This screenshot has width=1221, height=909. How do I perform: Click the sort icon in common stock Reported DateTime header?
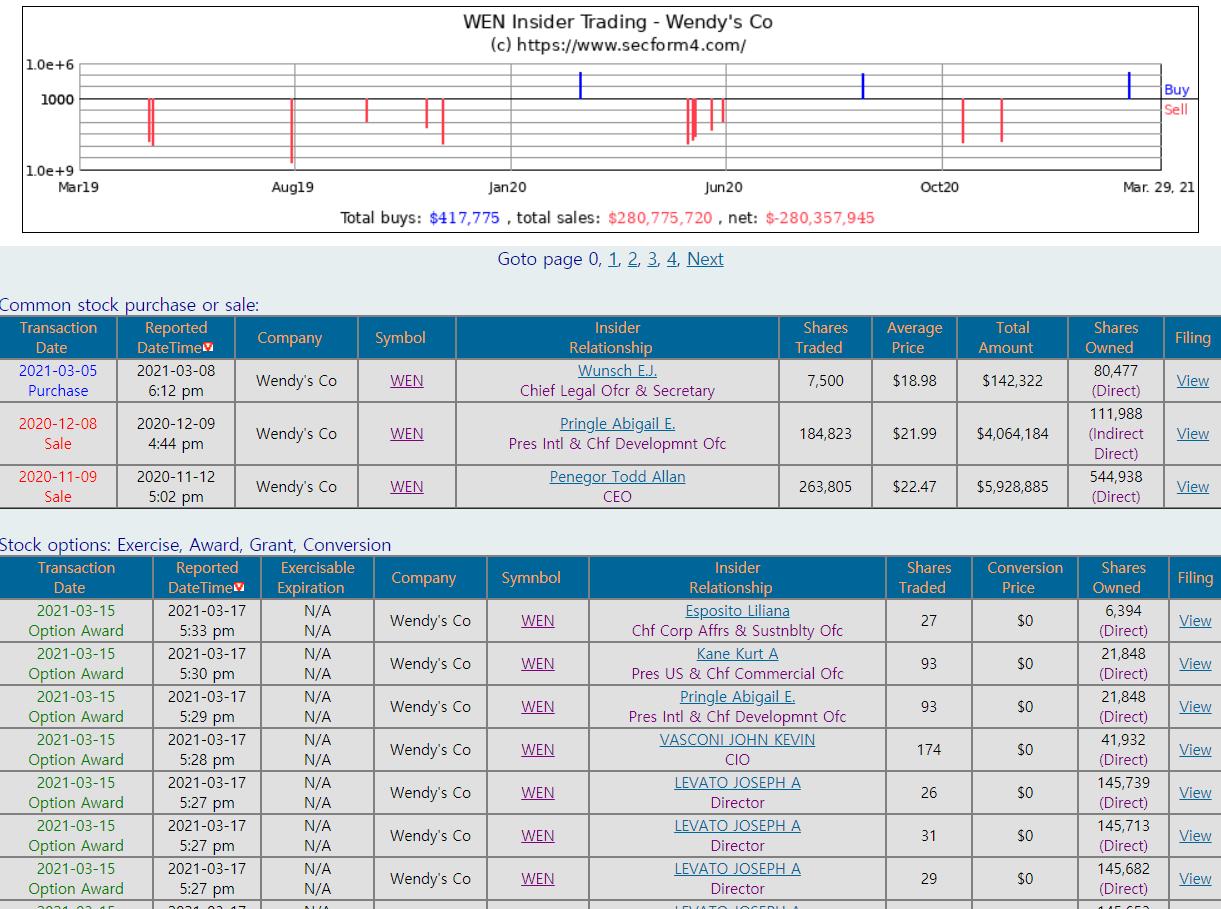[209, 347]
